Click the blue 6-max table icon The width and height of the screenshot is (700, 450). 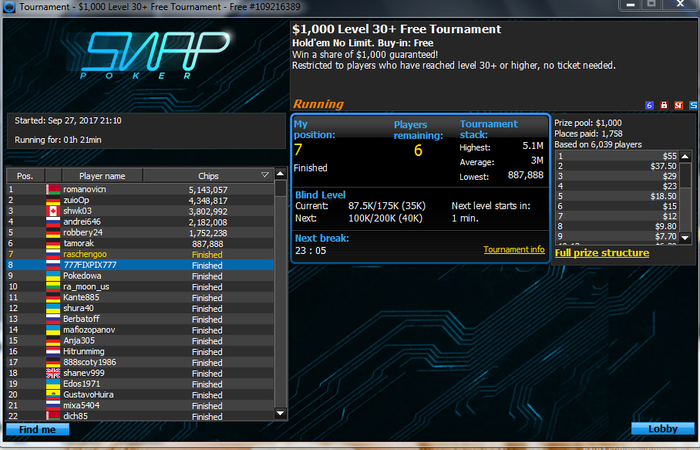click(650, 105)
